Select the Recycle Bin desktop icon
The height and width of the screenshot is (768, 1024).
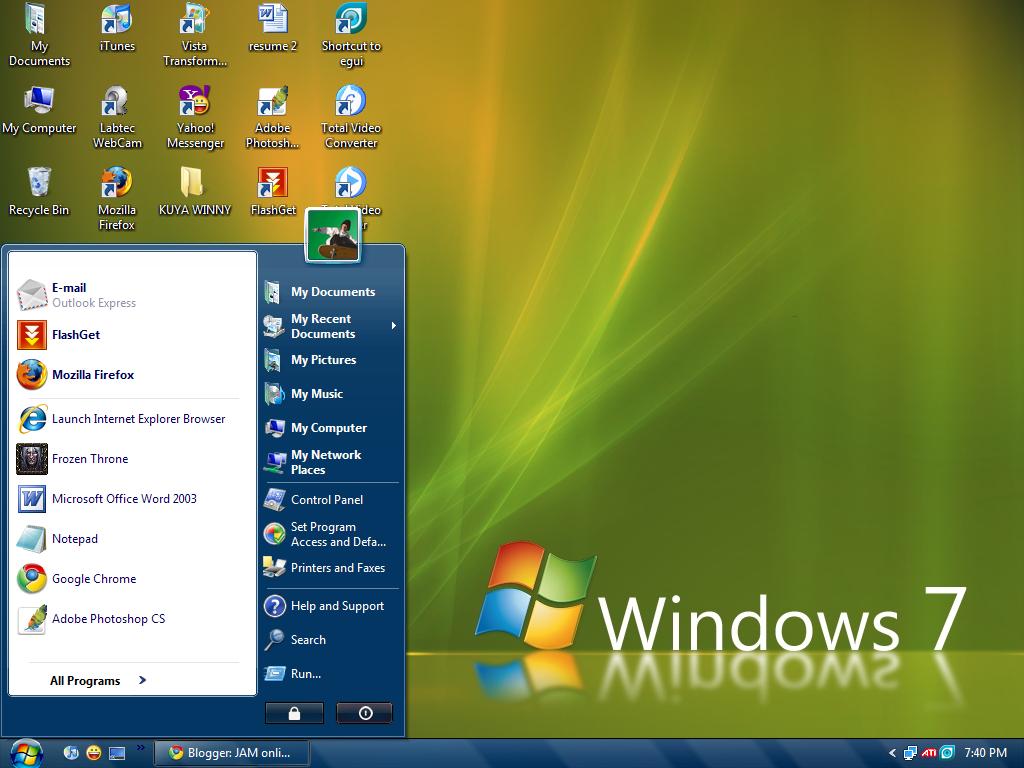click(39, 191)
